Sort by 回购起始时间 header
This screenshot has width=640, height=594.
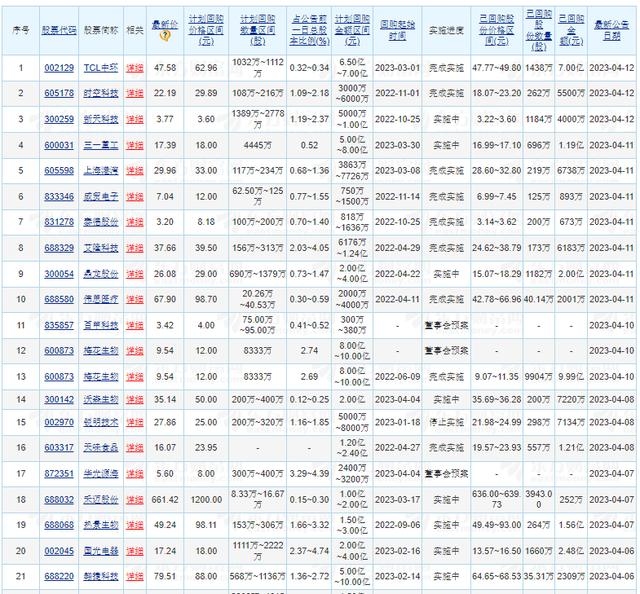click(398, 30)
